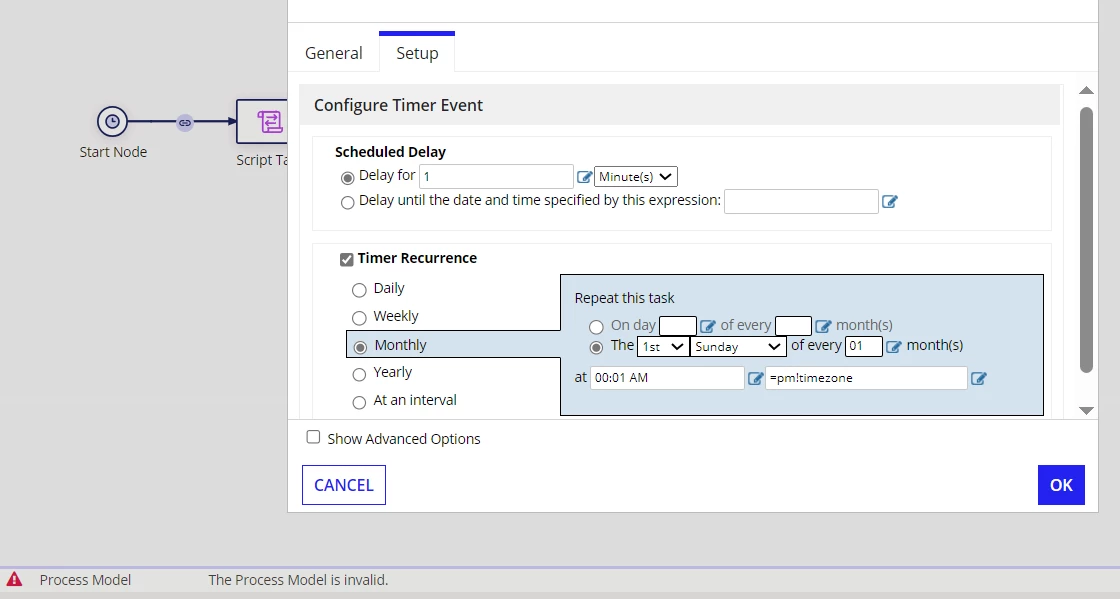Open expression editor for pm!timezone field

pos(979,378)
